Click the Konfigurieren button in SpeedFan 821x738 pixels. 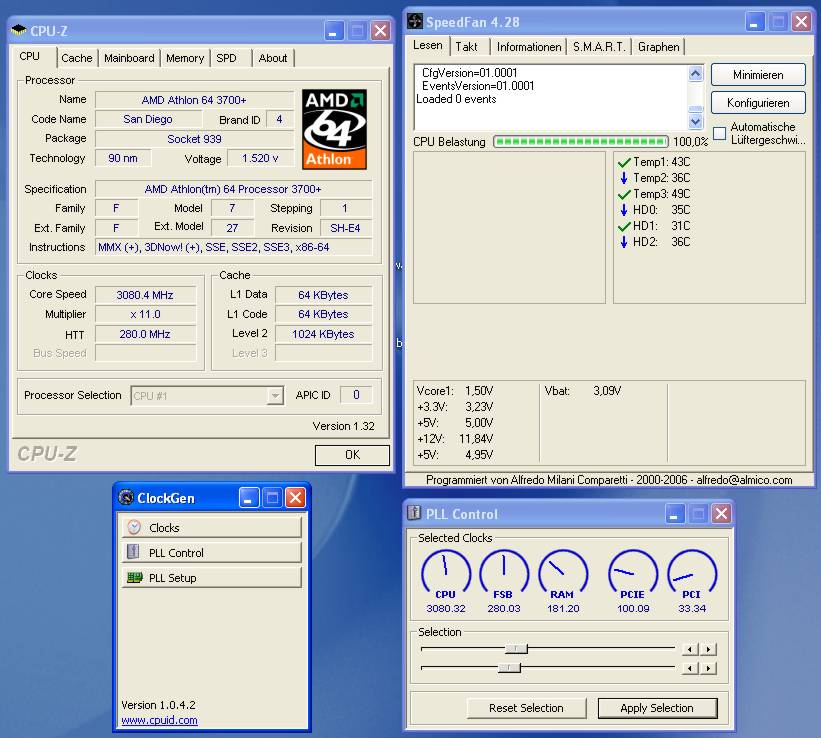pos(758,103)
